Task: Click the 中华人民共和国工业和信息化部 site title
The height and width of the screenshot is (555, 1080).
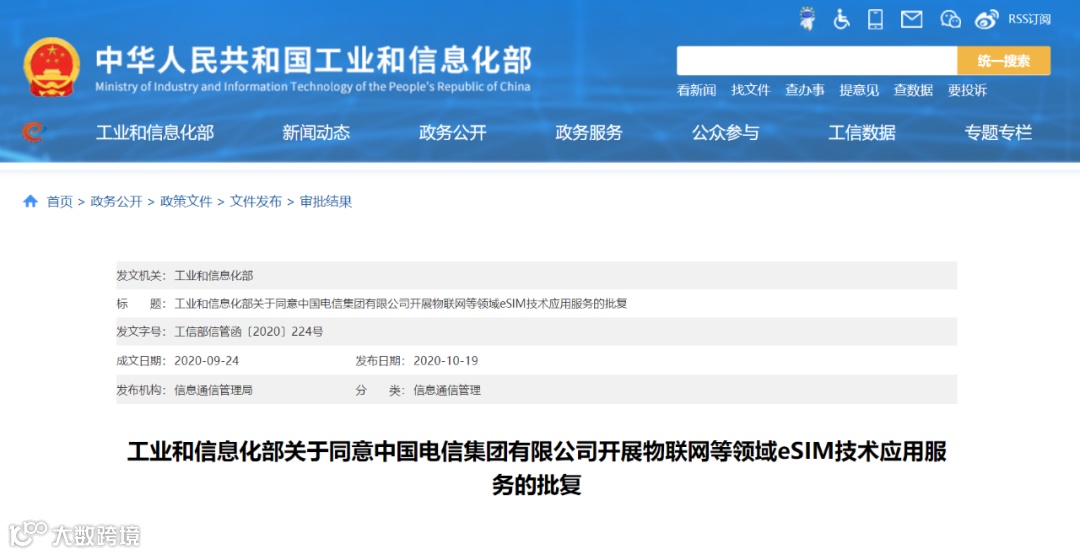Action: coord(313,60)
